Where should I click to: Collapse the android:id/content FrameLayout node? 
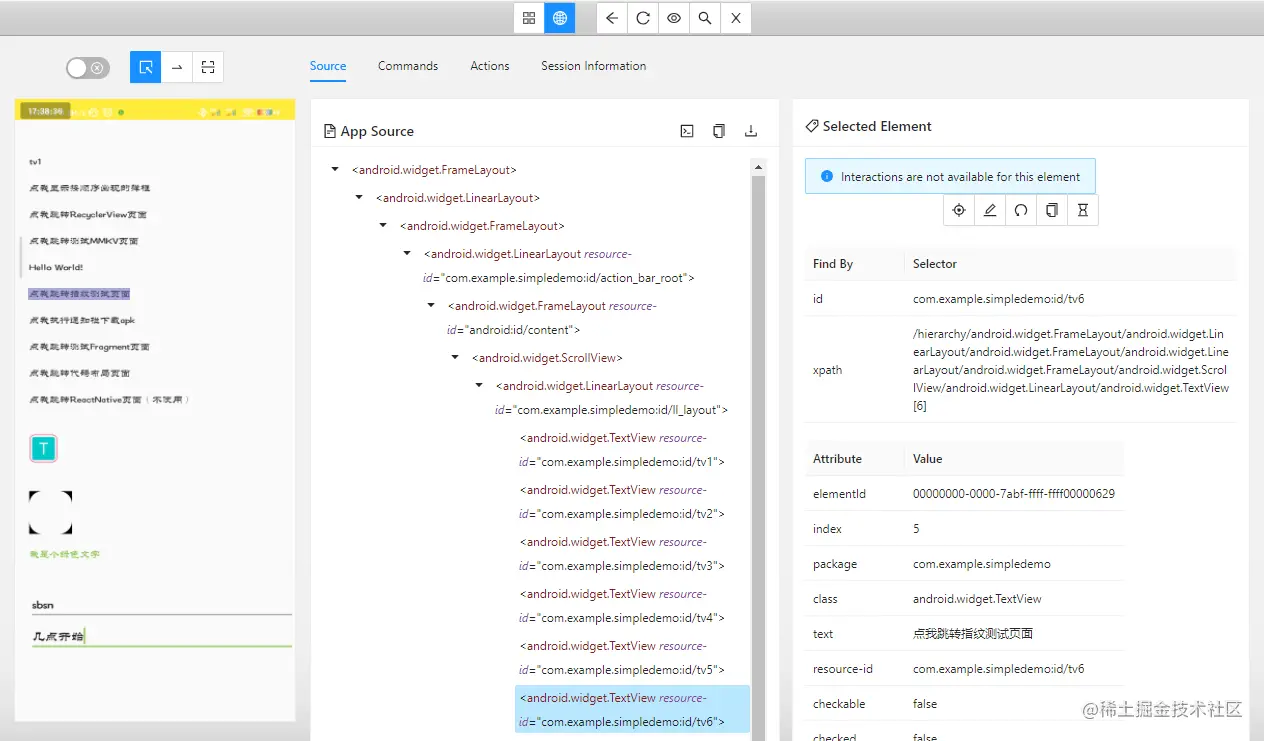coord(431,306)
